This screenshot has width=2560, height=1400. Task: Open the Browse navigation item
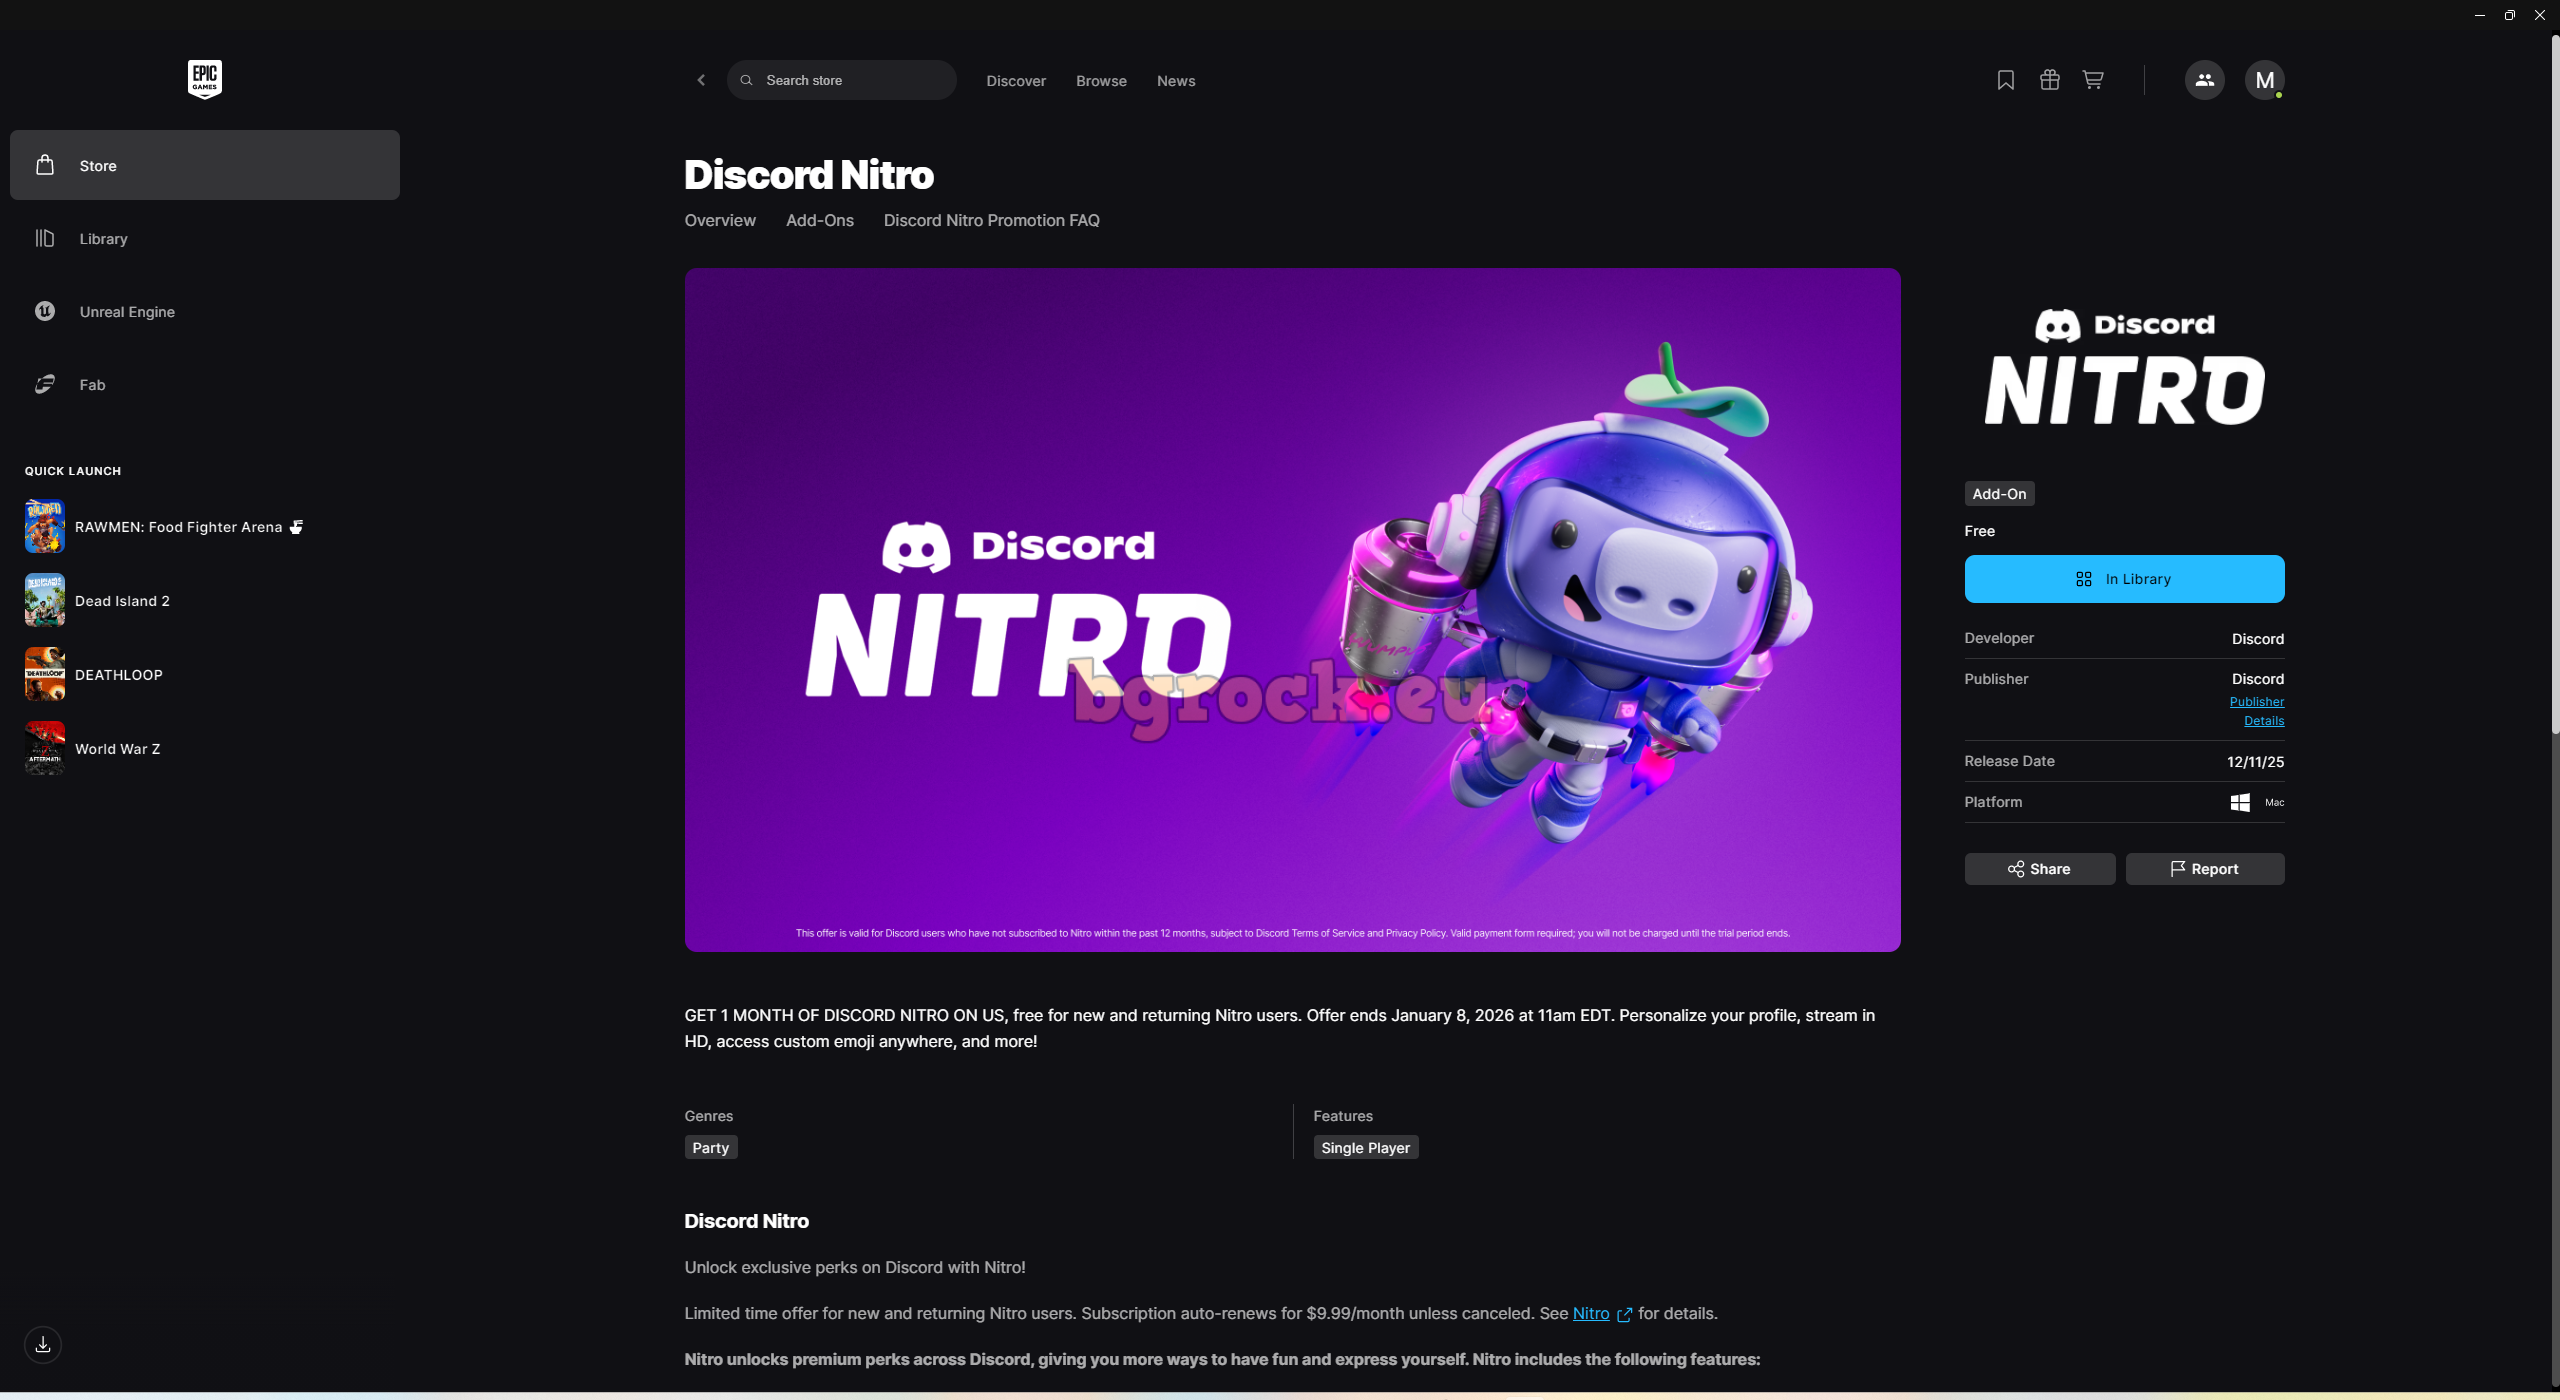(1101, 81)
